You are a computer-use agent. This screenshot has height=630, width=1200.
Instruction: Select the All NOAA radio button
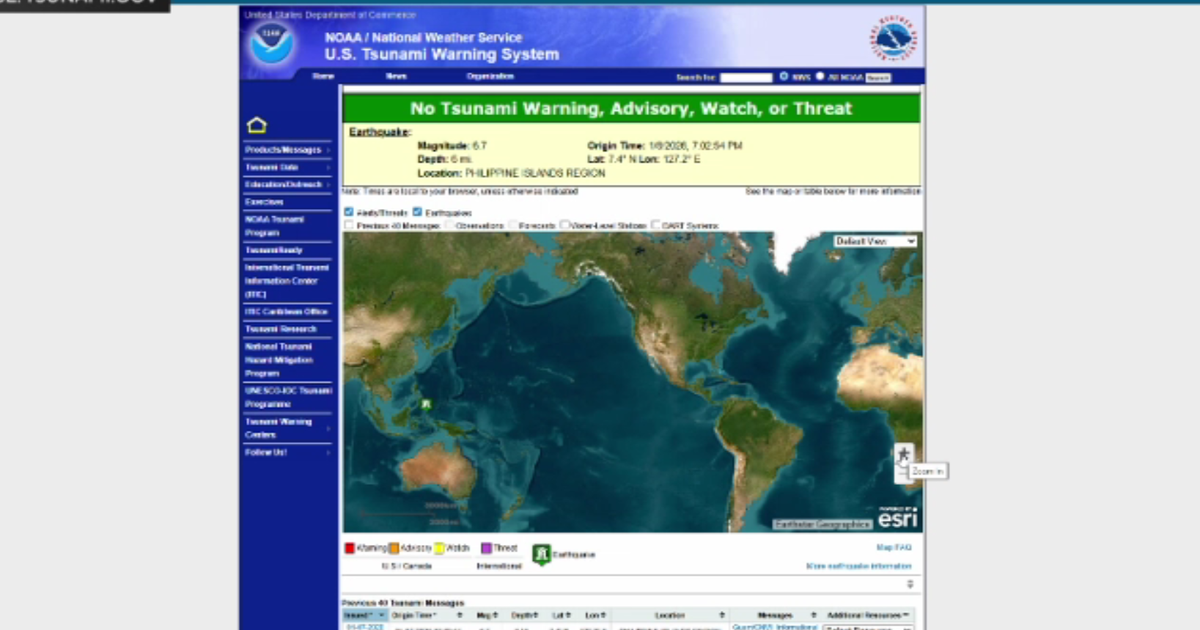point(819,77)
